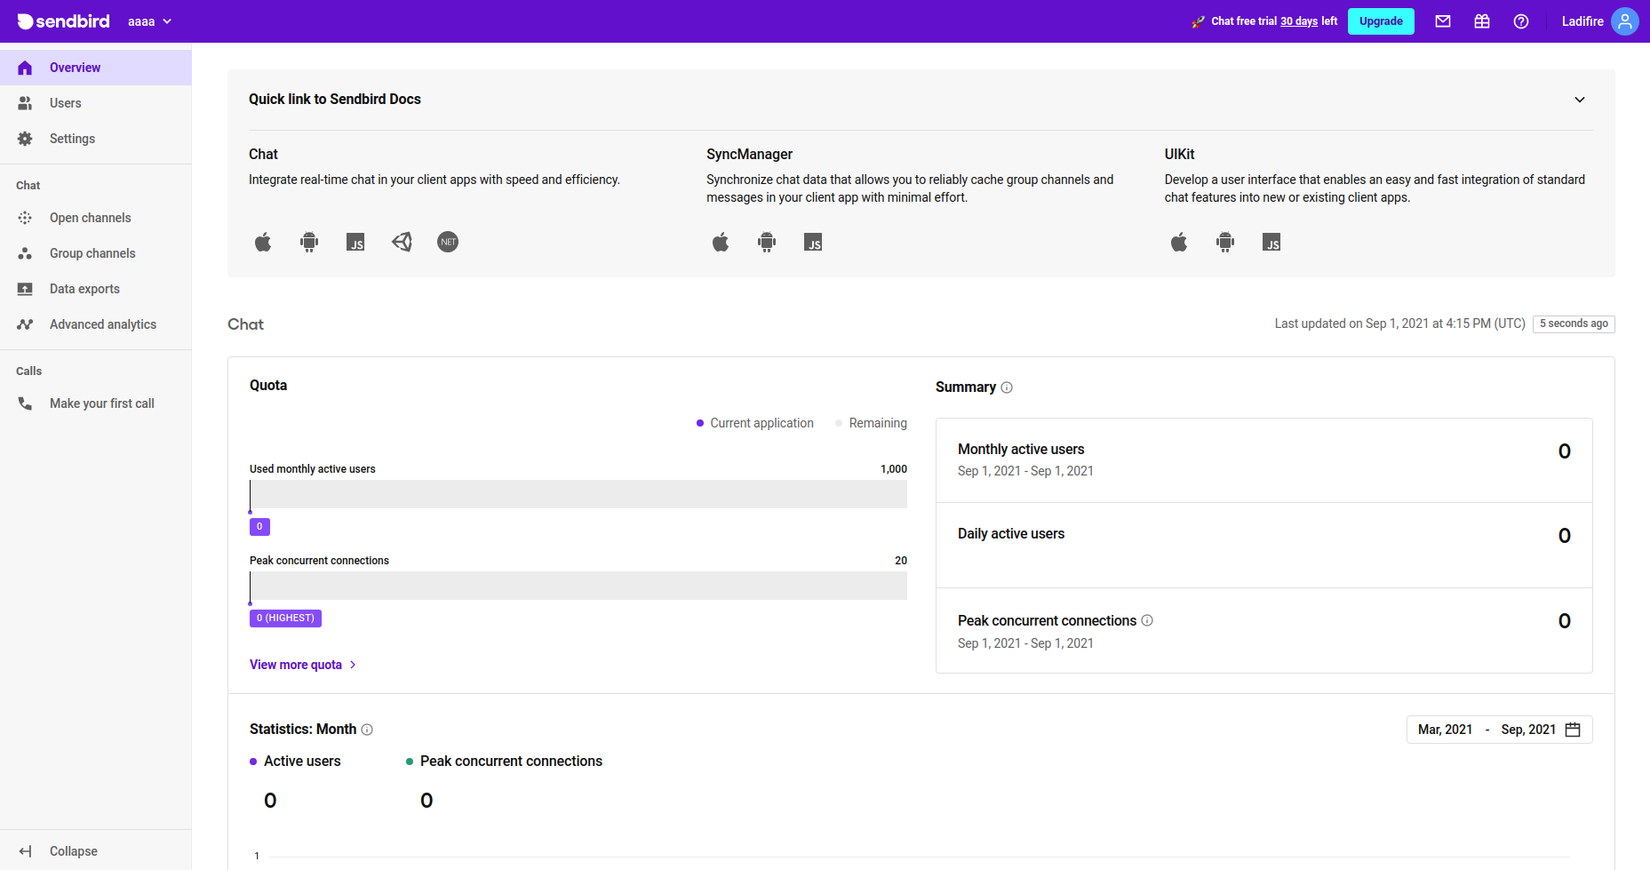Click the Android icon under UIKit

1225,242
